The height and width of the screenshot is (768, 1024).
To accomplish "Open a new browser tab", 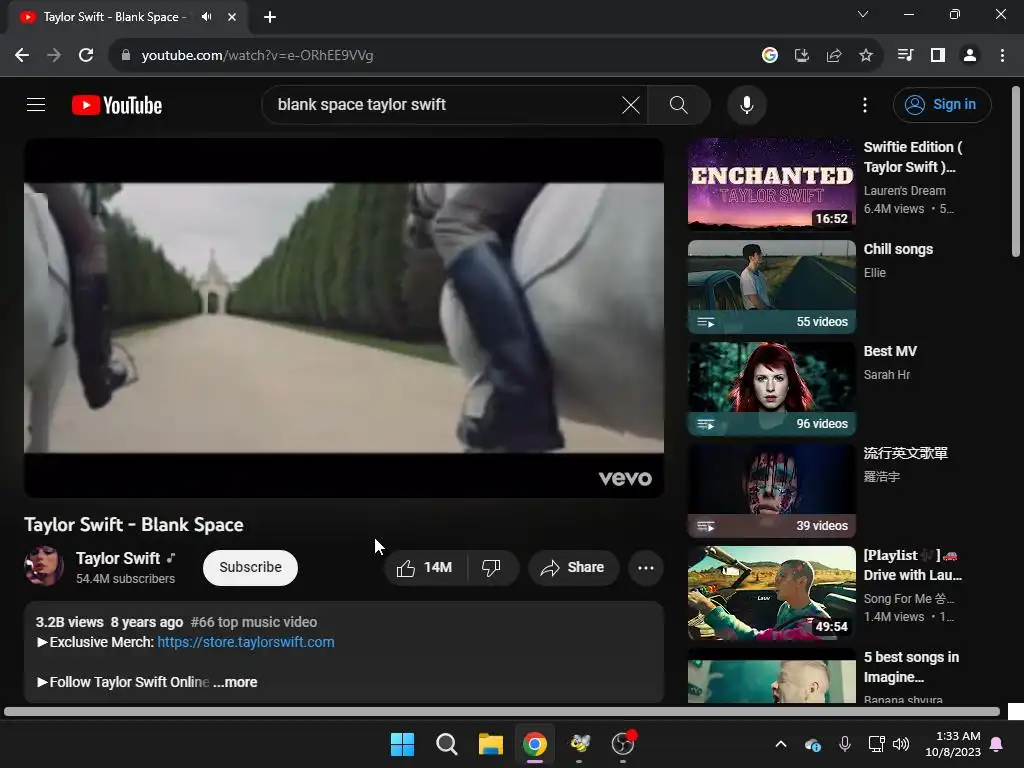I will coord(270,17).
